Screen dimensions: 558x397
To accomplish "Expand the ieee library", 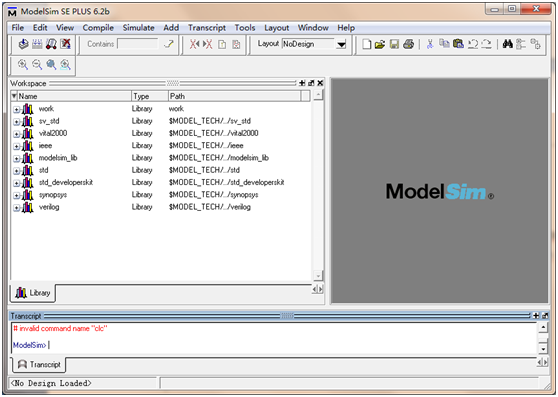I will 16,147.
